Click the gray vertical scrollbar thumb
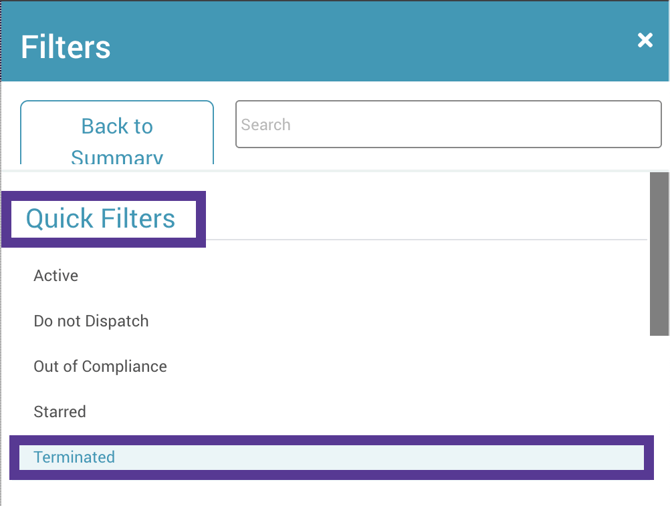The height and width of the screenshot is (506, 670). tap(659, 253)
